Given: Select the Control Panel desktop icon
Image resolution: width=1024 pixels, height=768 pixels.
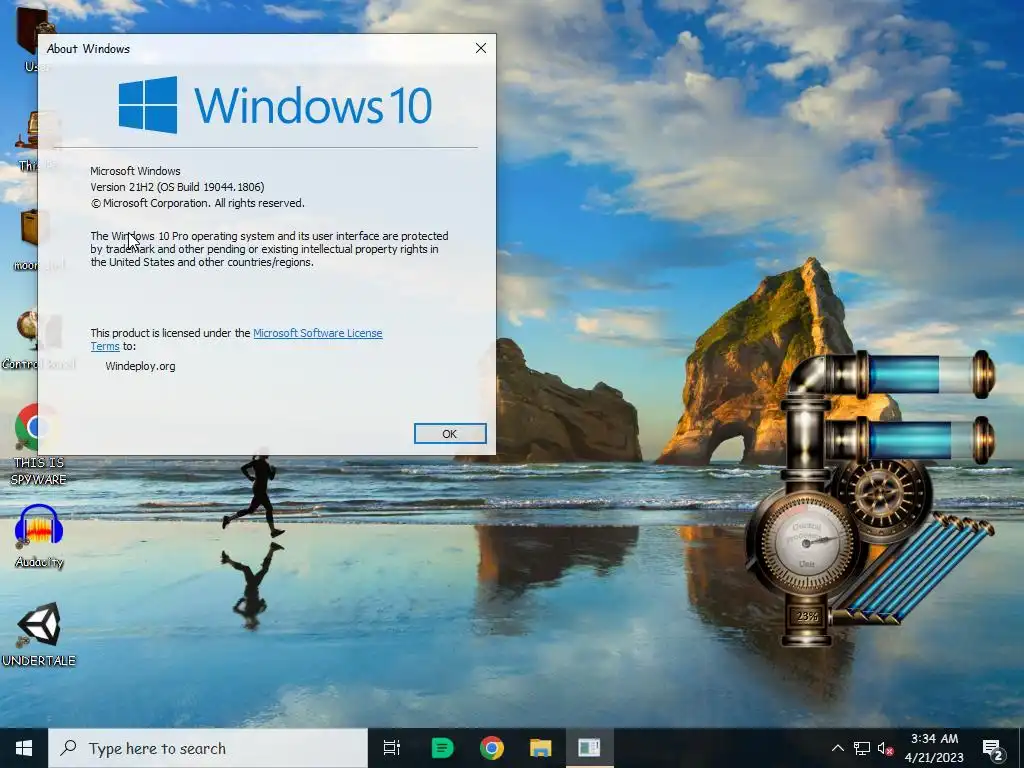Looking at the screenshot, I should pos(38,340).
